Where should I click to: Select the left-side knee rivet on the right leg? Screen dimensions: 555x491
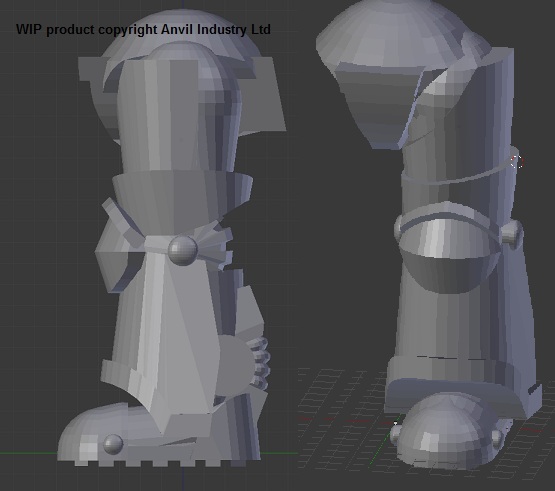coord(398,228)
